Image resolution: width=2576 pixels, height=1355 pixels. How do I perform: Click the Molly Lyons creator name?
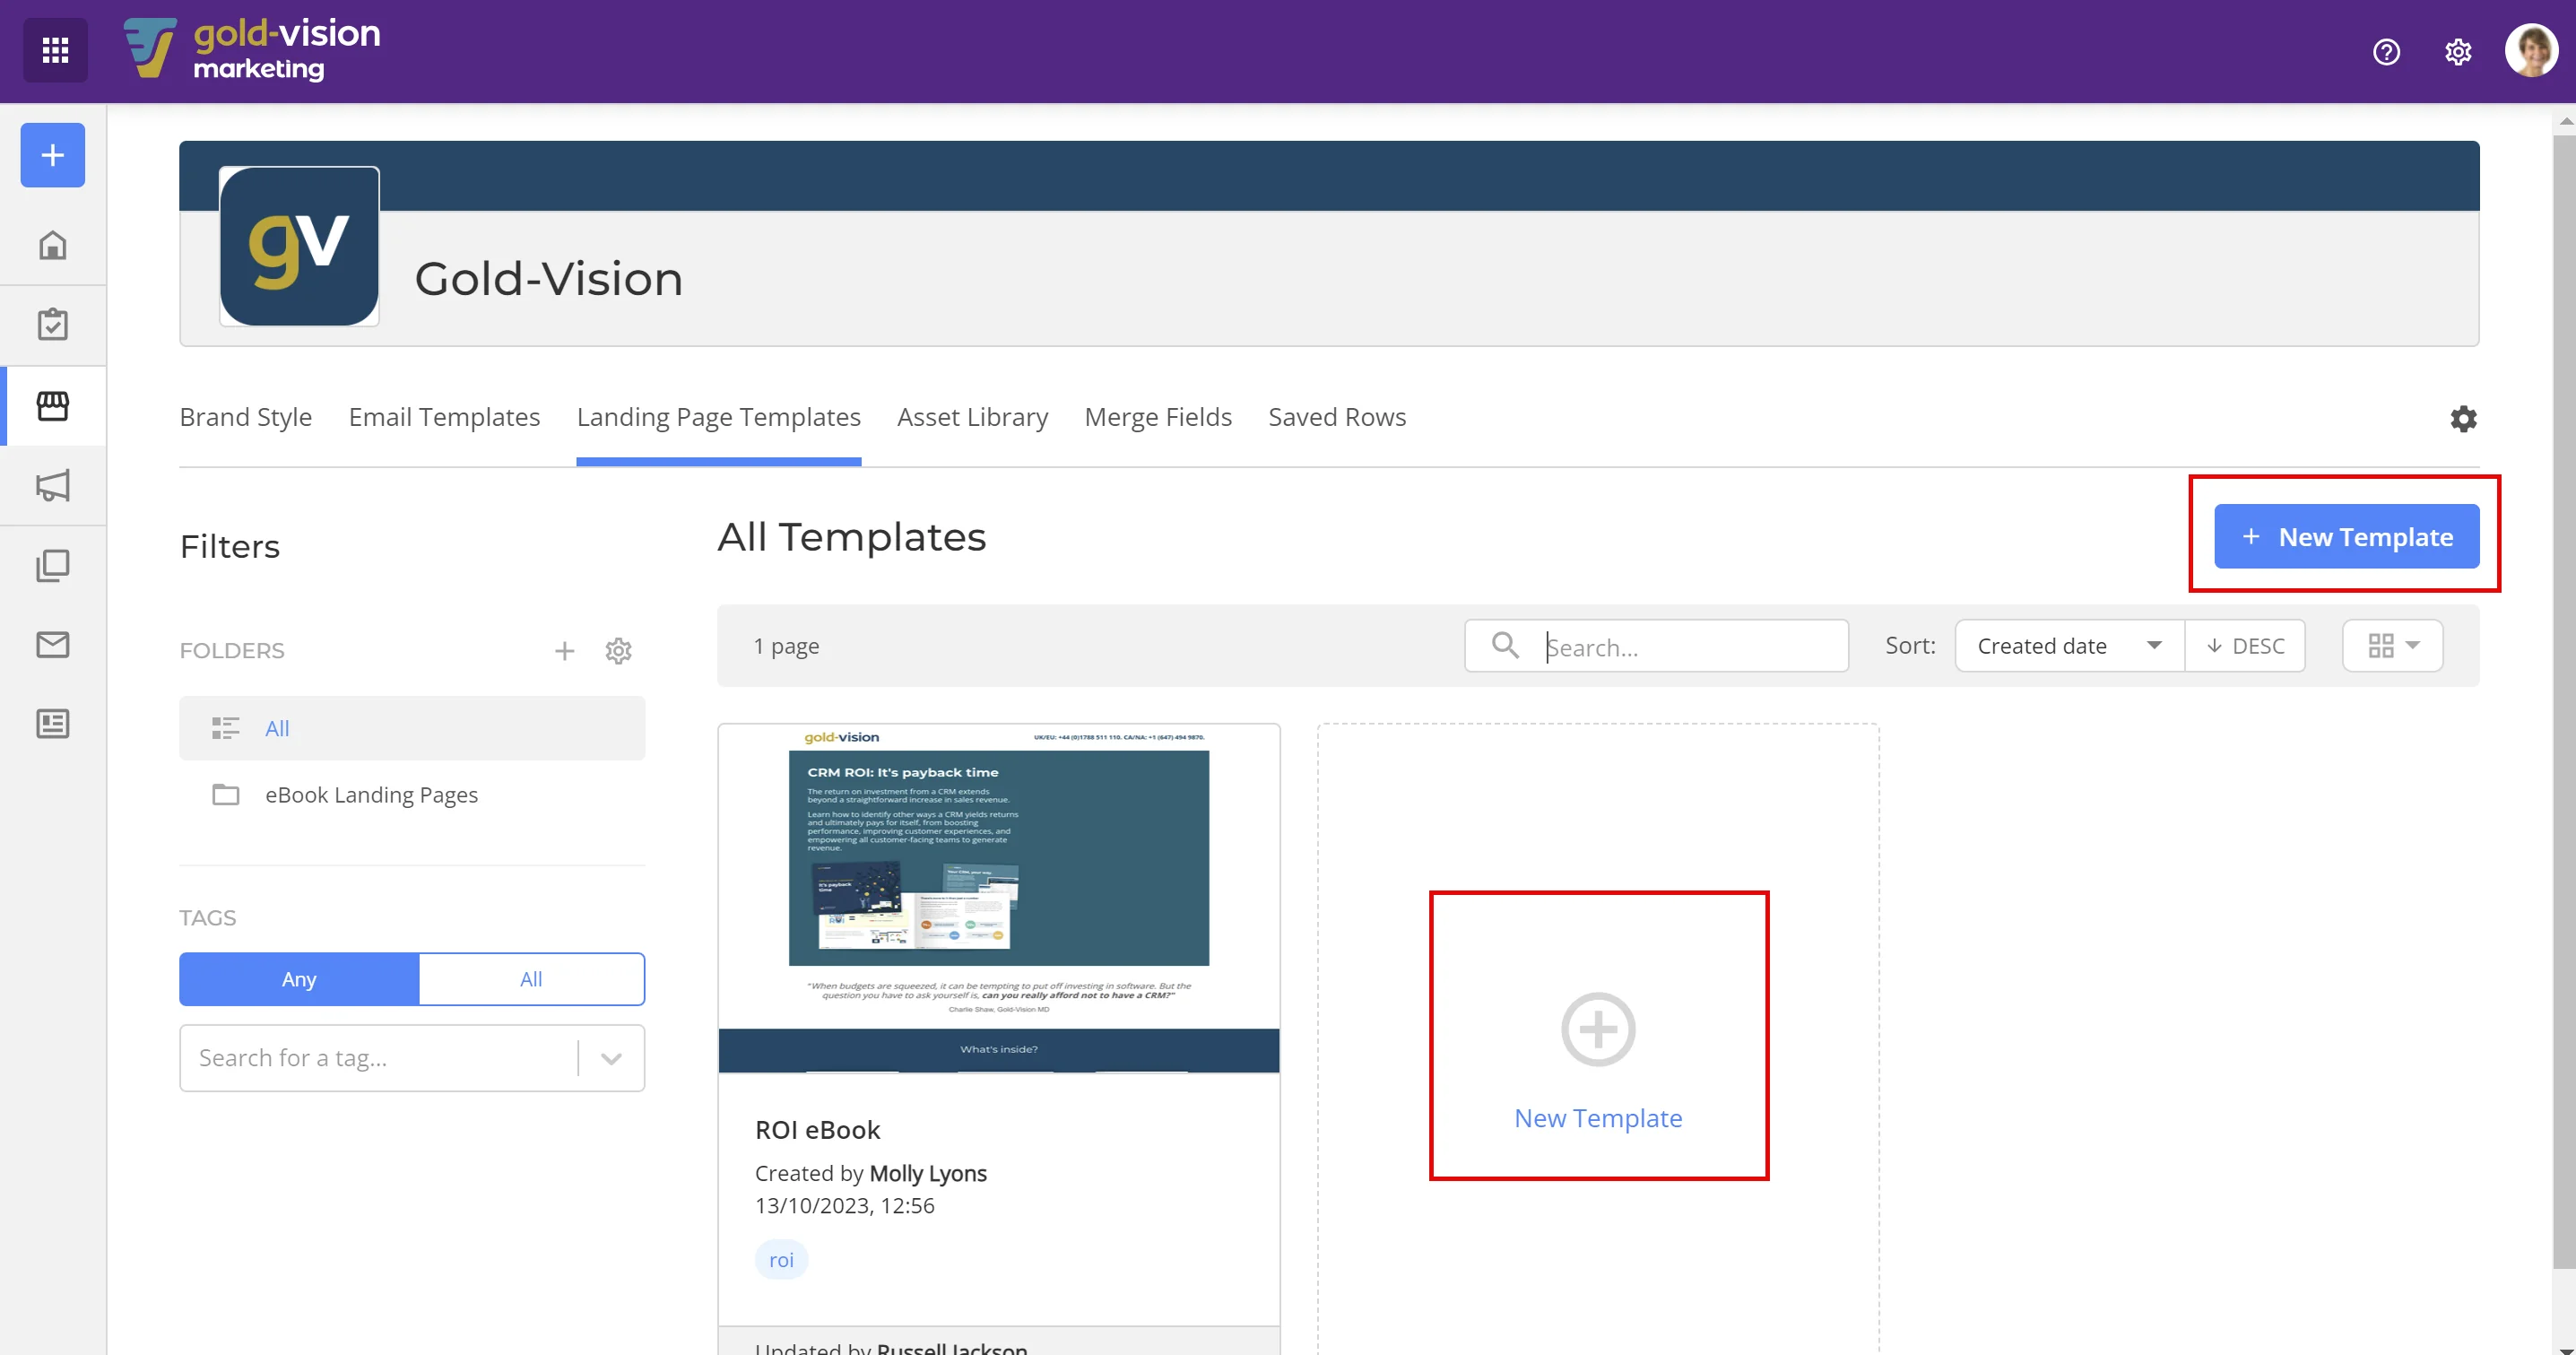pos(928,1174)
